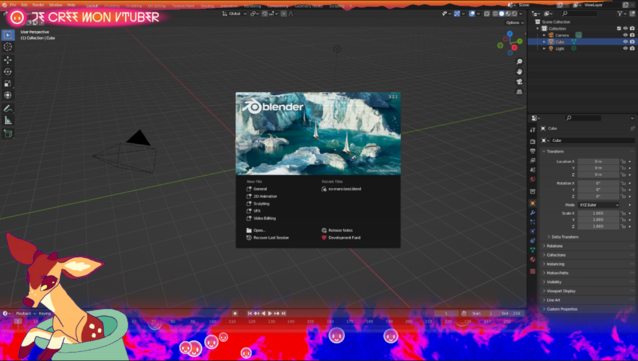
Task: Open Development Fund link
Action: coord(344,238)
